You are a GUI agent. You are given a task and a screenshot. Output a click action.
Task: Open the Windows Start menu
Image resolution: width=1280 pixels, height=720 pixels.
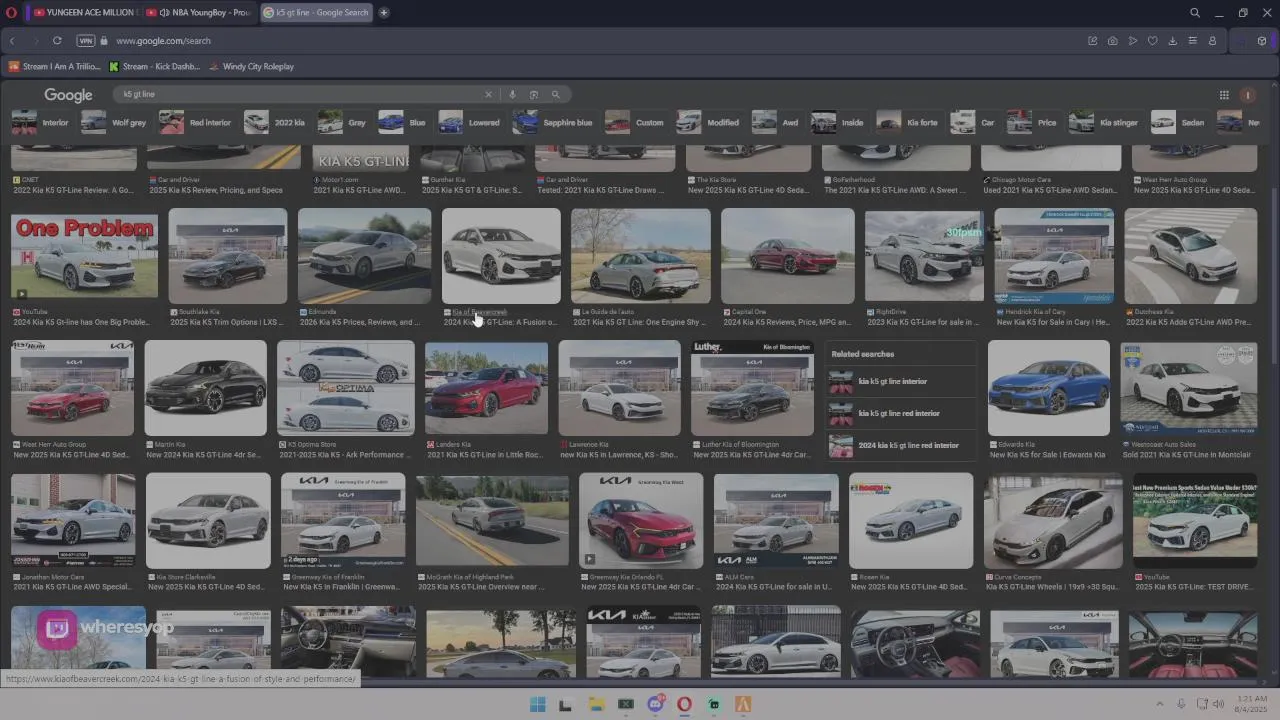coord(537,704)
